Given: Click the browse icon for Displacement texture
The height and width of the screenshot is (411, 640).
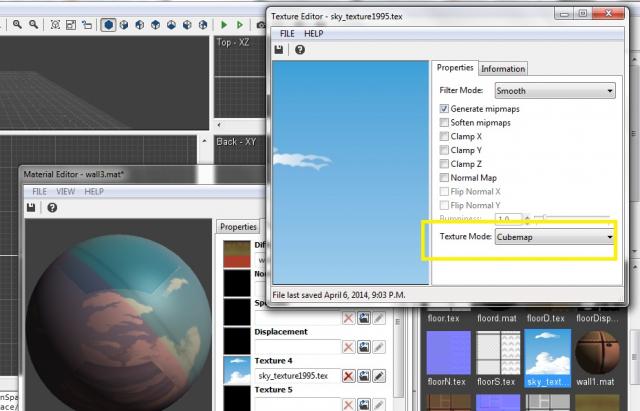Looking at the screenshot, I should [363, 346].
